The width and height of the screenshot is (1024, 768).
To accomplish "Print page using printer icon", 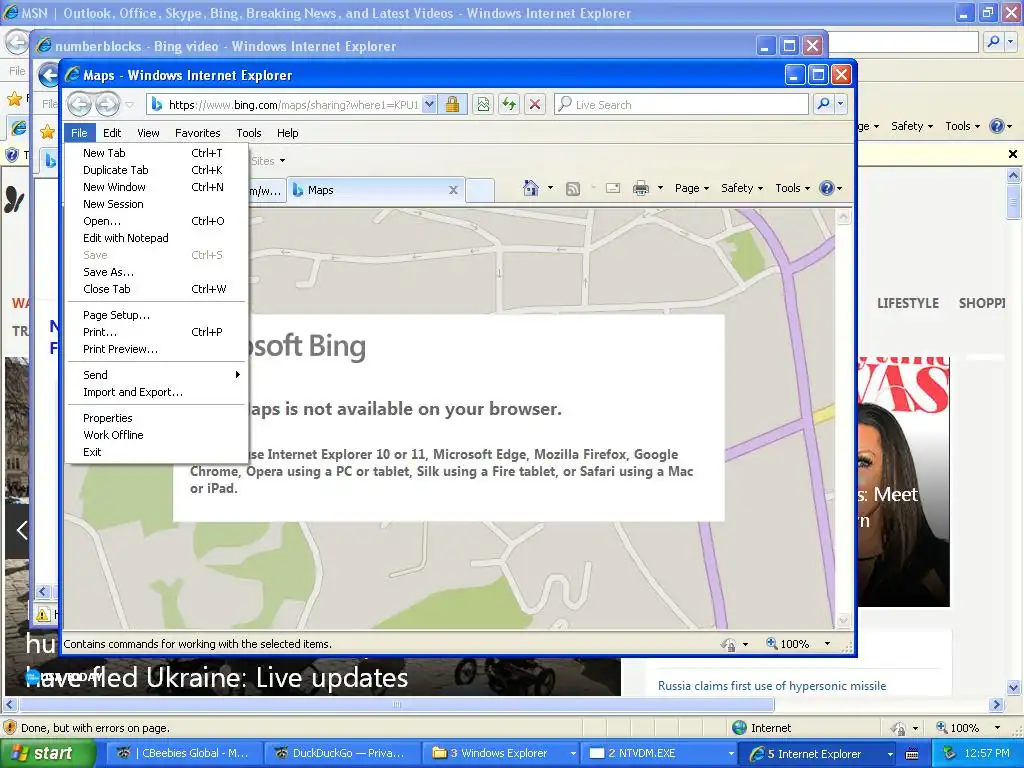I will coord(641,188).
